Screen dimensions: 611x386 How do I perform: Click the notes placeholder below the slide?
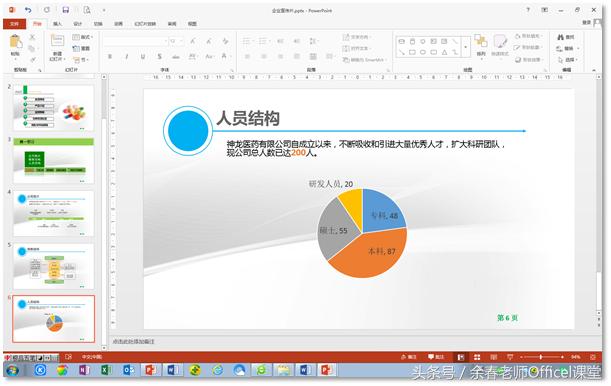(x=133, y=342)
